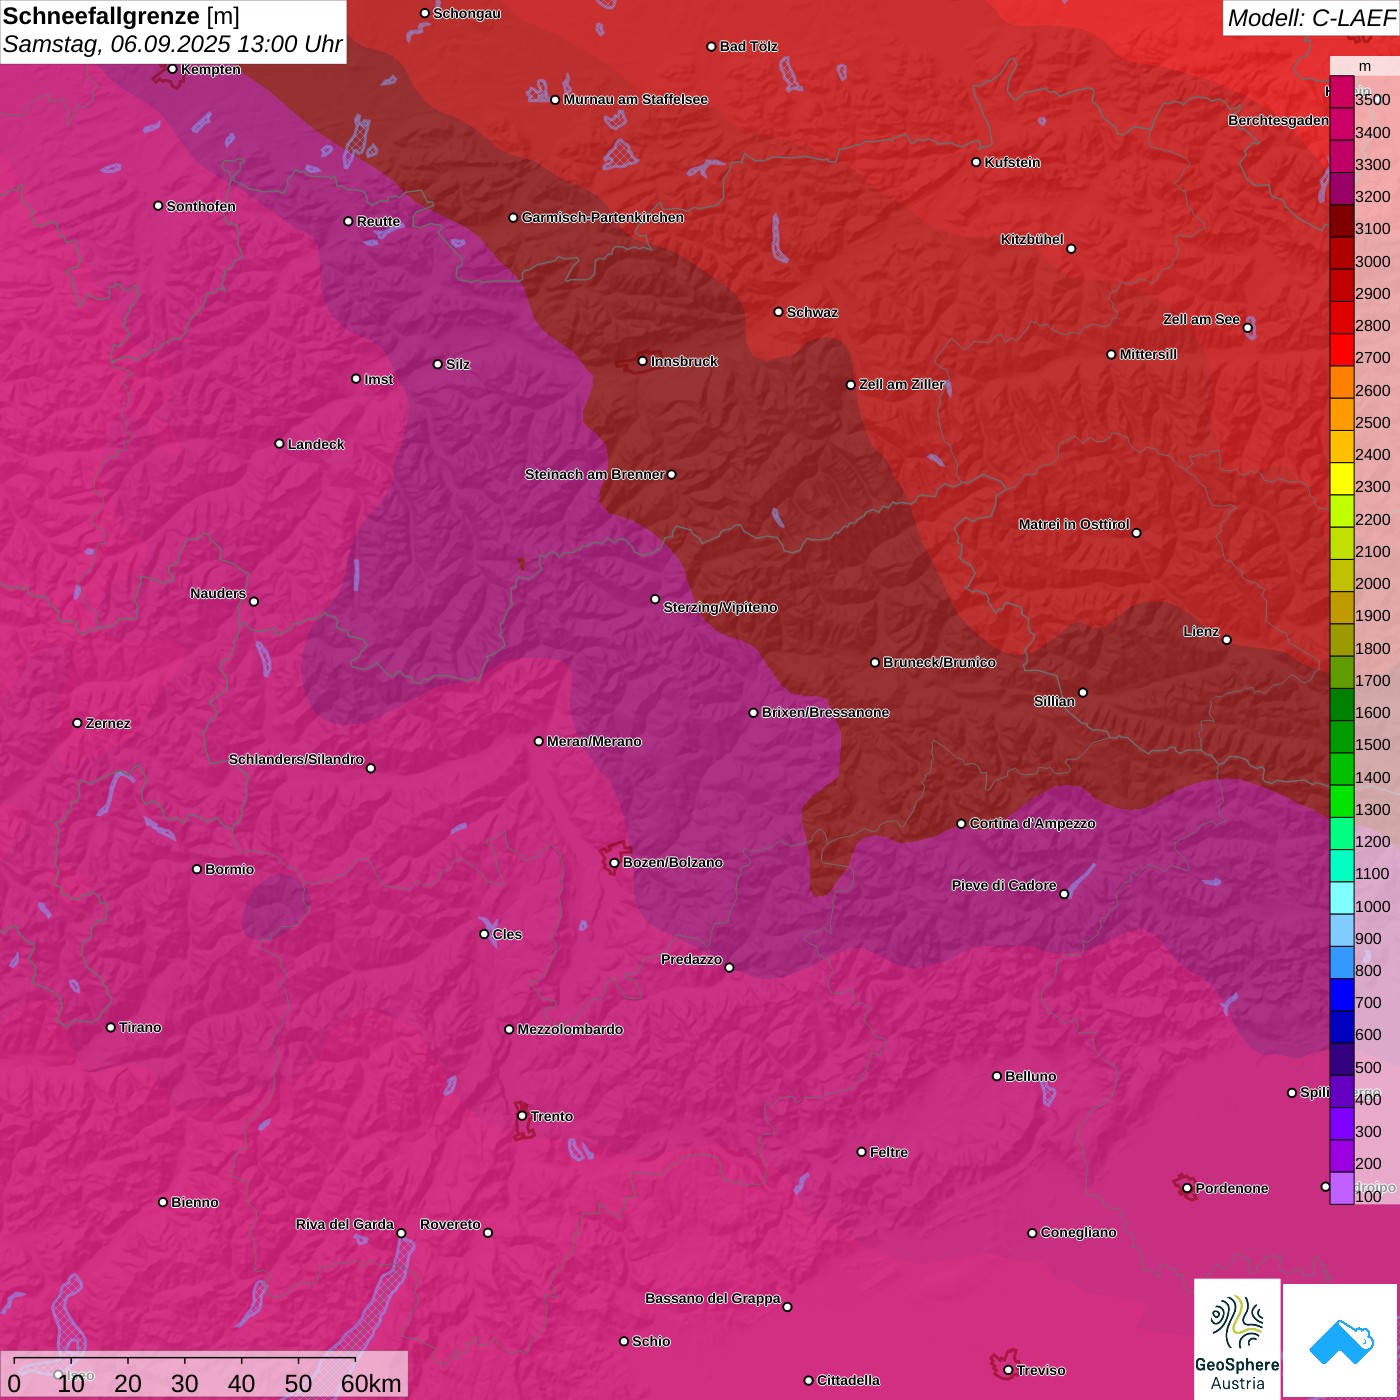Click the Lienz location dot
The height and width of the screenshot is (1400, 1400).
pyautogui.click(x=1227, y=640)
